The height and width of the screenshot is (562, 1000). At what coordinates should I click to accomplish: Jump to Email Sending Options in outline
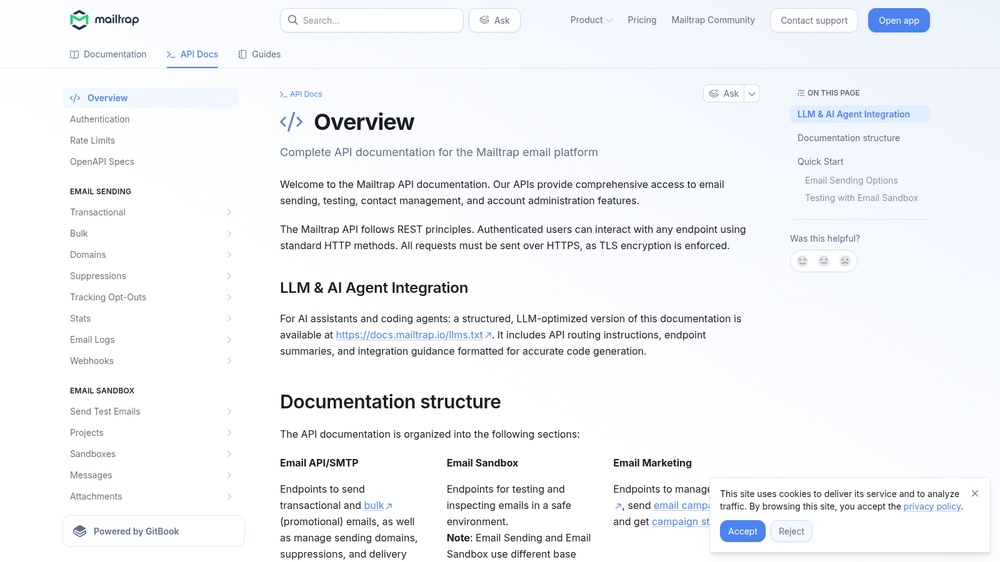[x=851, y=181]
